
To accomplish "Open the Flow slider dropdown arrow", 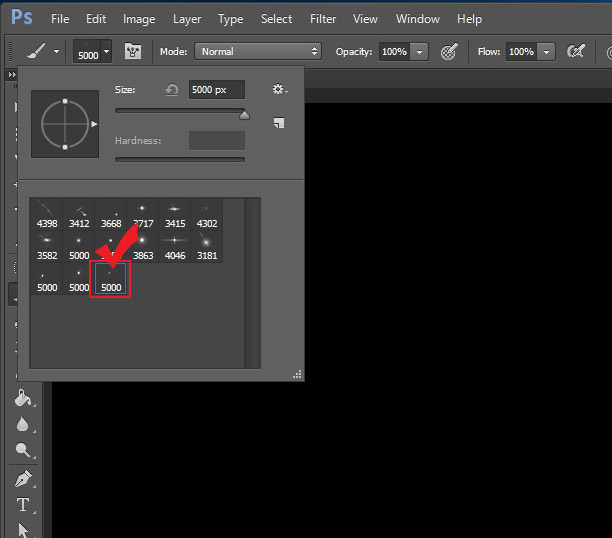I will click(x=546, y=52).
